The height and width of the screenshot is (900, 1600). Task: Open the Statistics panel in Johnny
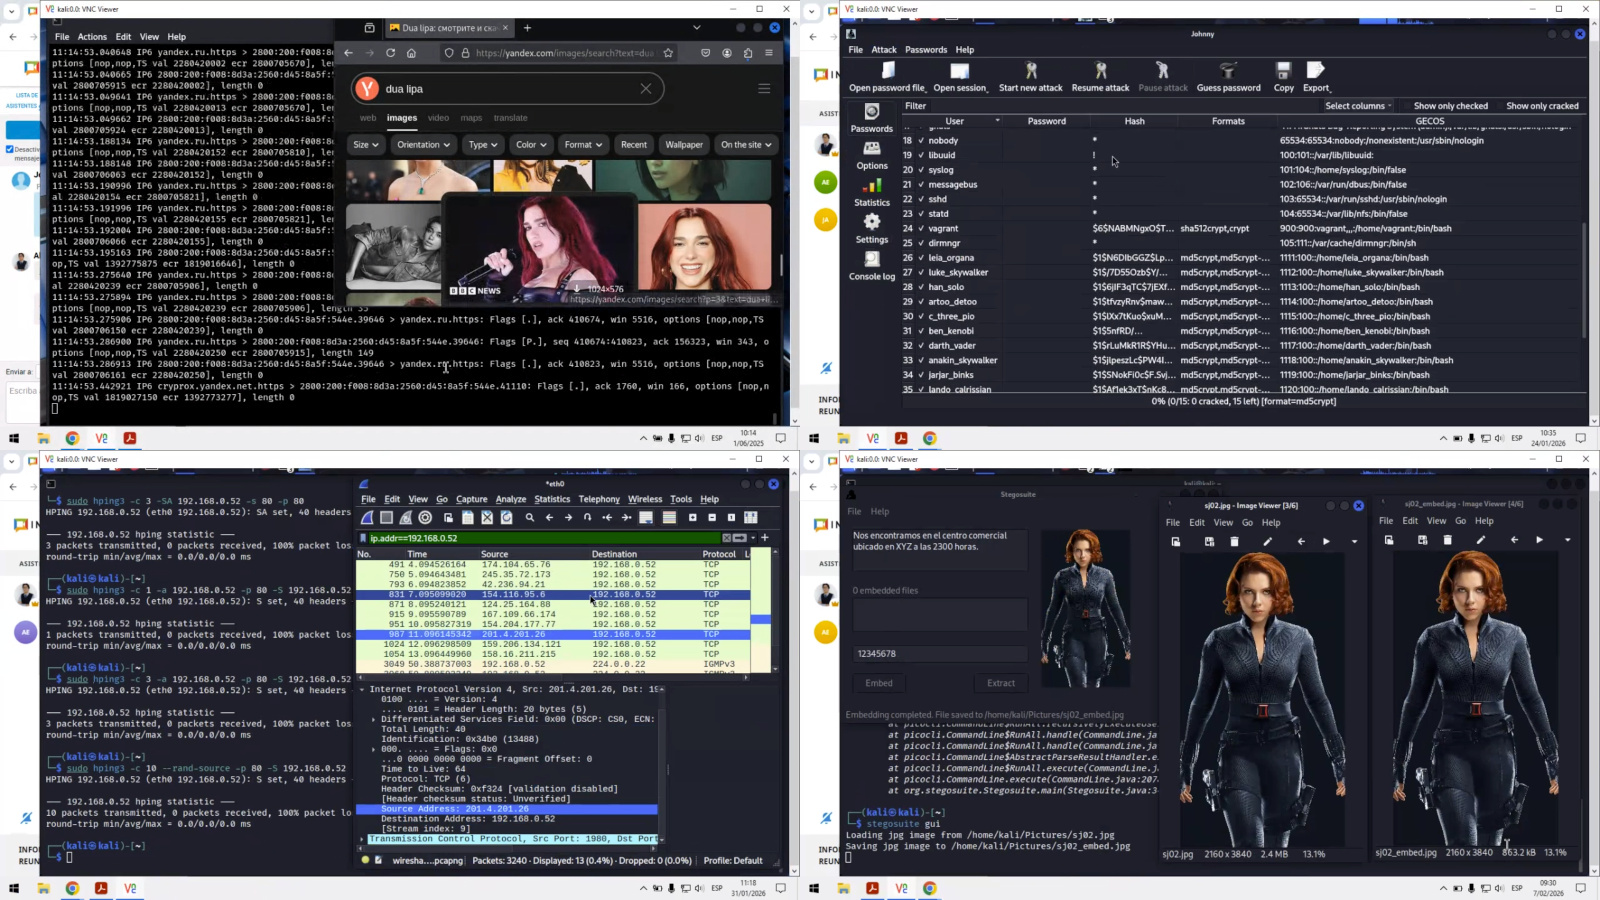[x=871, y=192]
